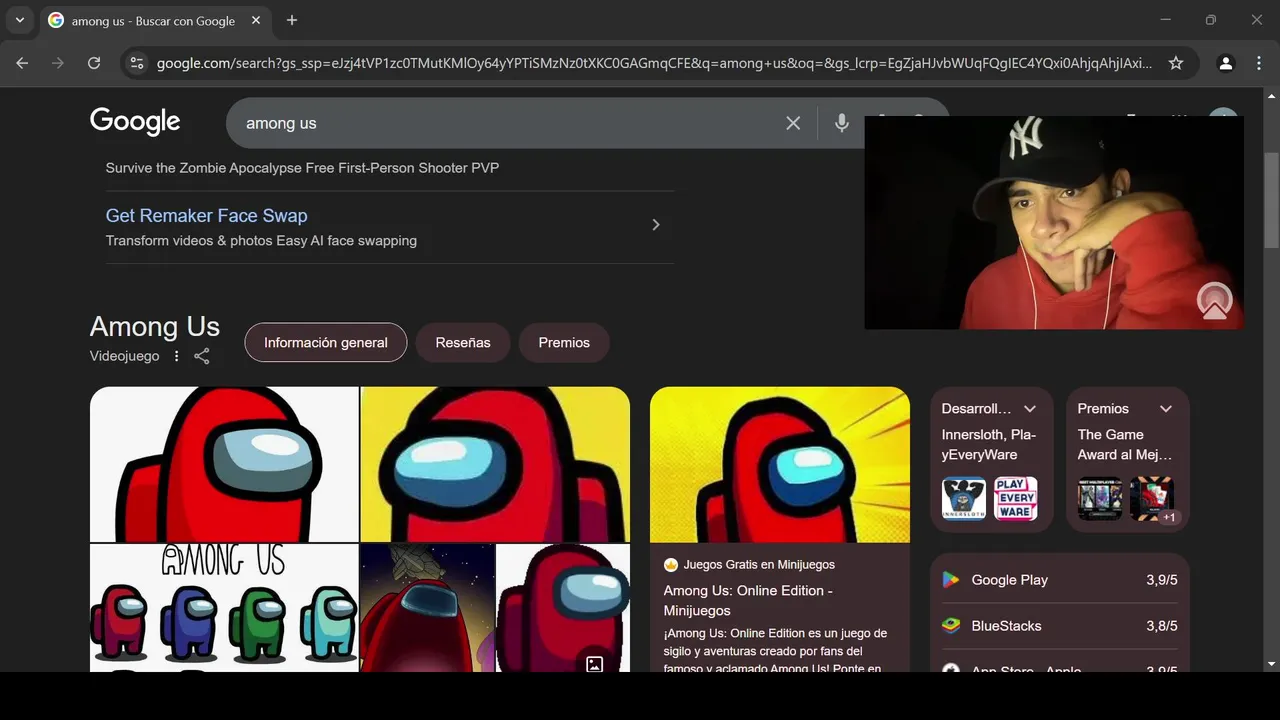
Task: Close the 'among us' browser tab
Action: point(257,20)
